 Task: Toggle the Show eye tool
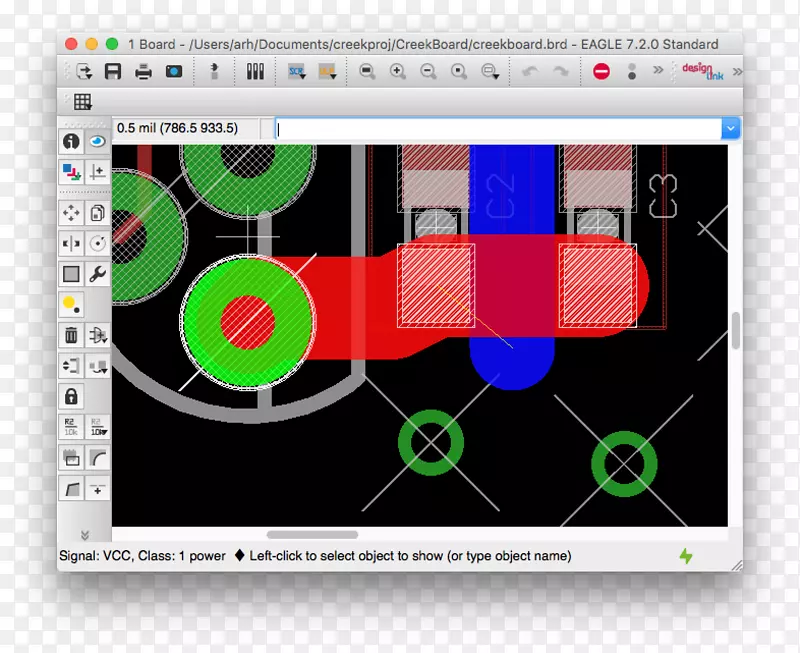coord(98,142)
